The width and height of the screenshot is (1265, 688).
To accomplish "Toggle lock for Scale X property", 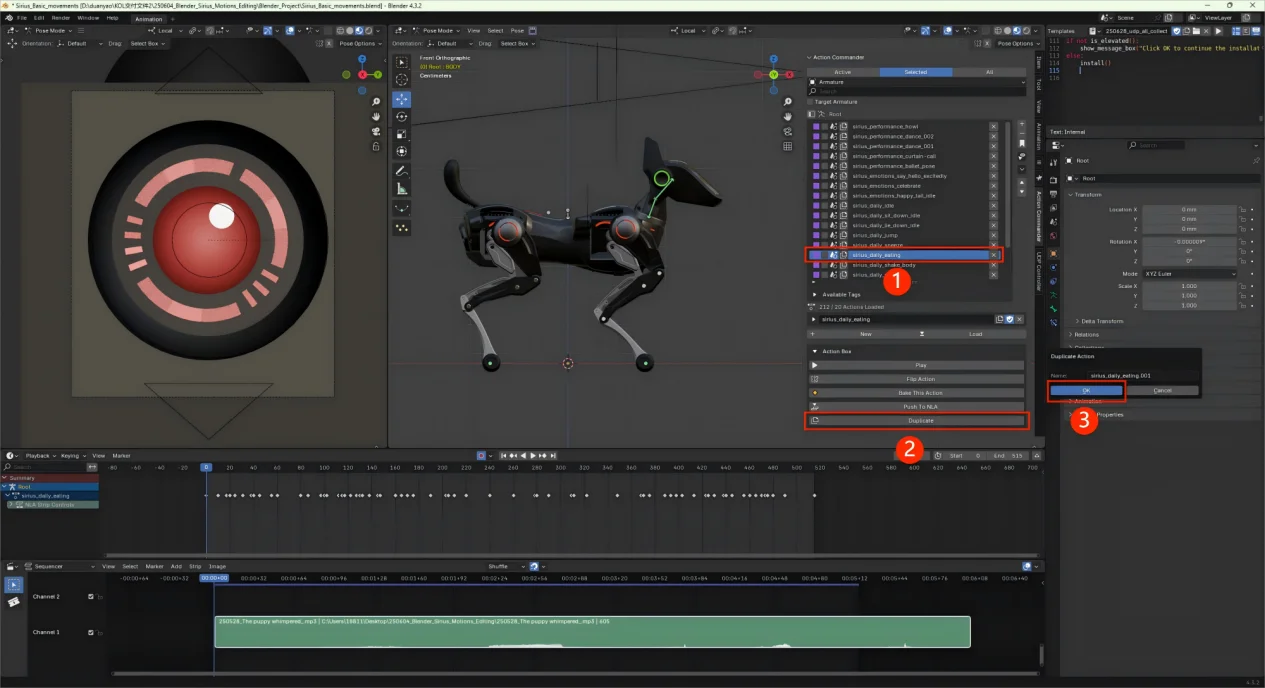I will [1243, 286].
